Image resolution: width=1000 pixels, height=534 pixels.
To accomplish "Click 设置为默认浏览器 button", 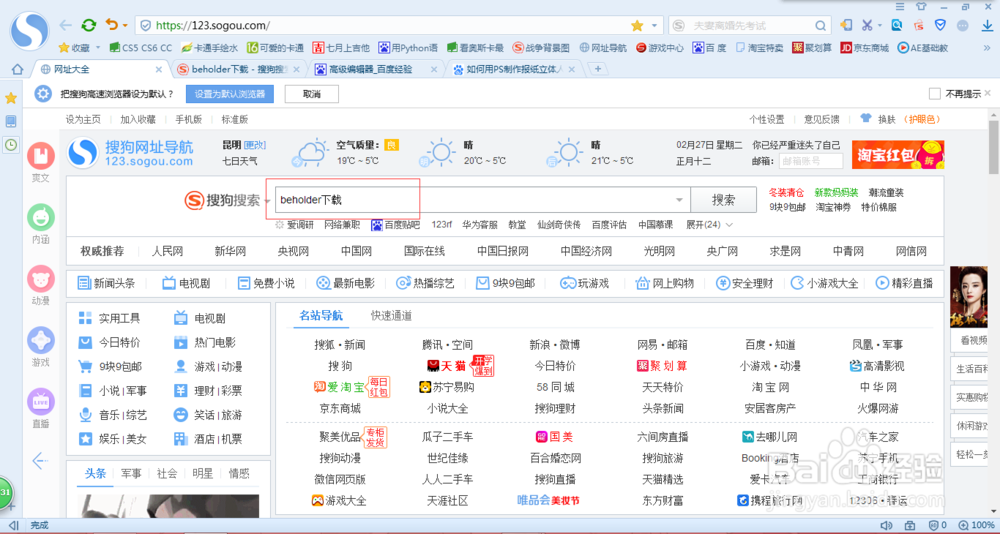I will (230, 94).
